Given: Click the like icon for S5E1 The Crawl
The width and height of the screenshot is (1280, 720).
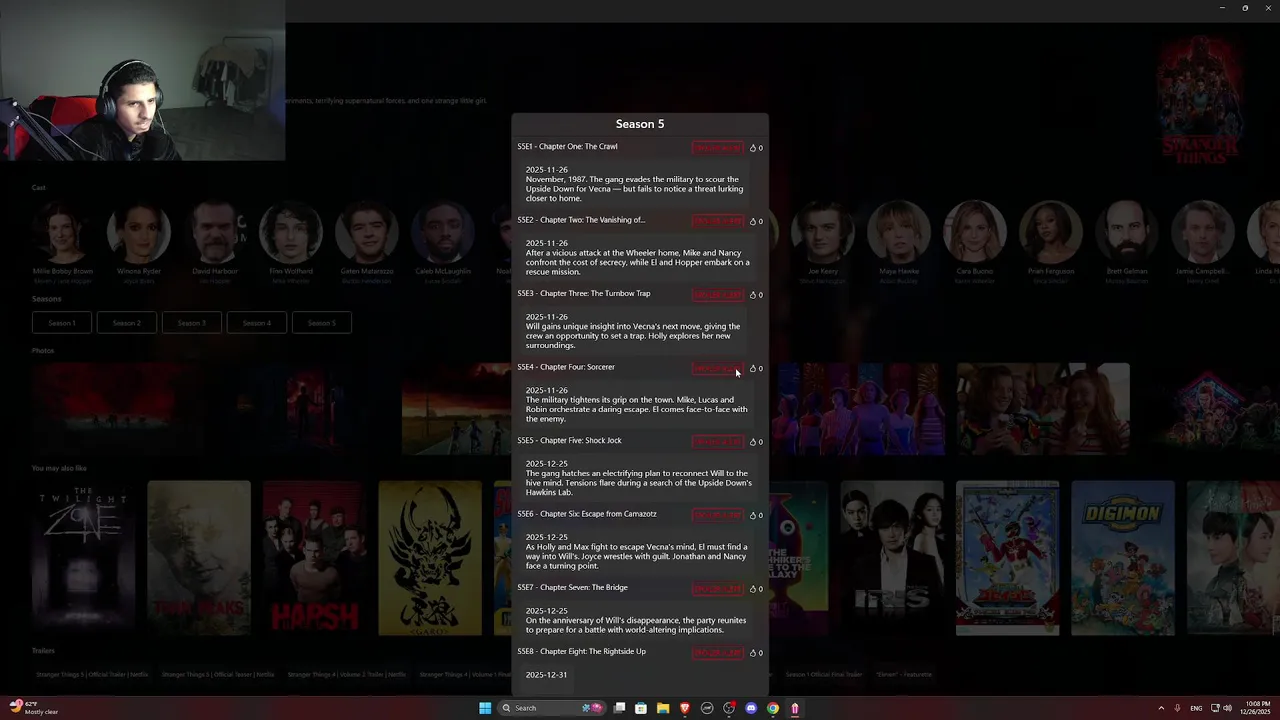Looking at the screenshot, I should point(753,148).
